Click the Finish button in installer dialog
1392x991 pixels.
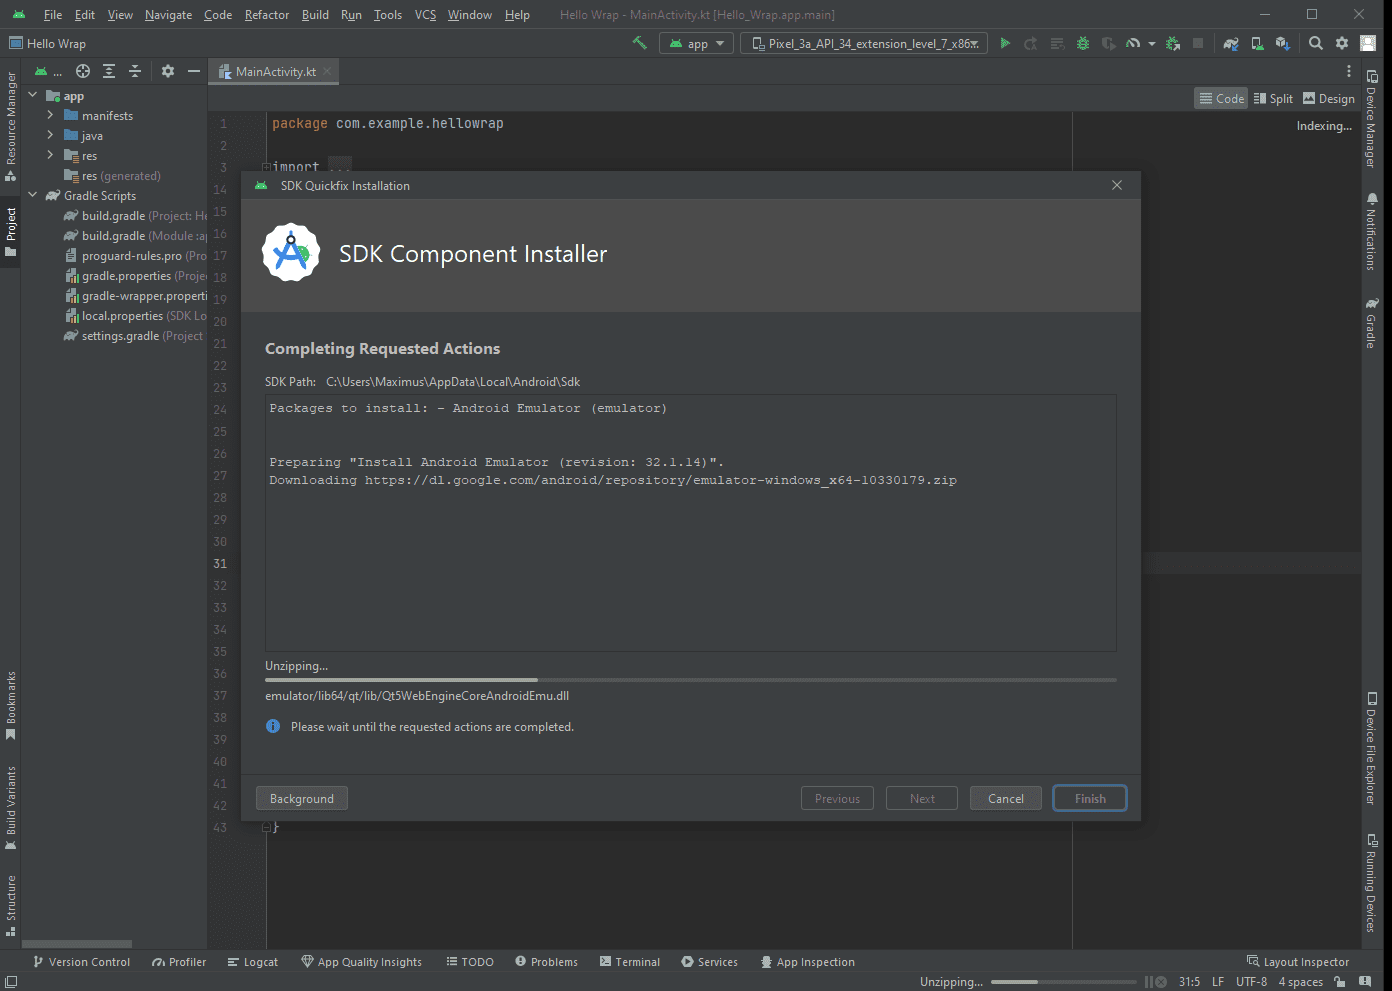pos(1090,798)
